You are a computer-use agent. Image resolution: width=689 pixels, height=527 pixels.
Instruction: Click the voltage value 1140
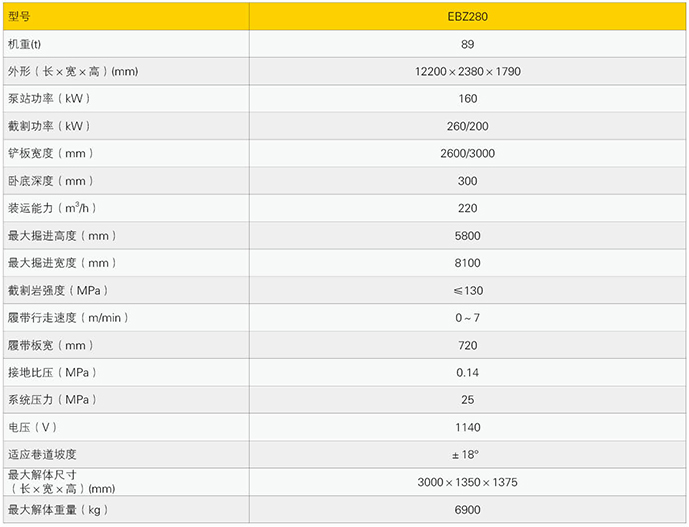click(x=468, y=427)
